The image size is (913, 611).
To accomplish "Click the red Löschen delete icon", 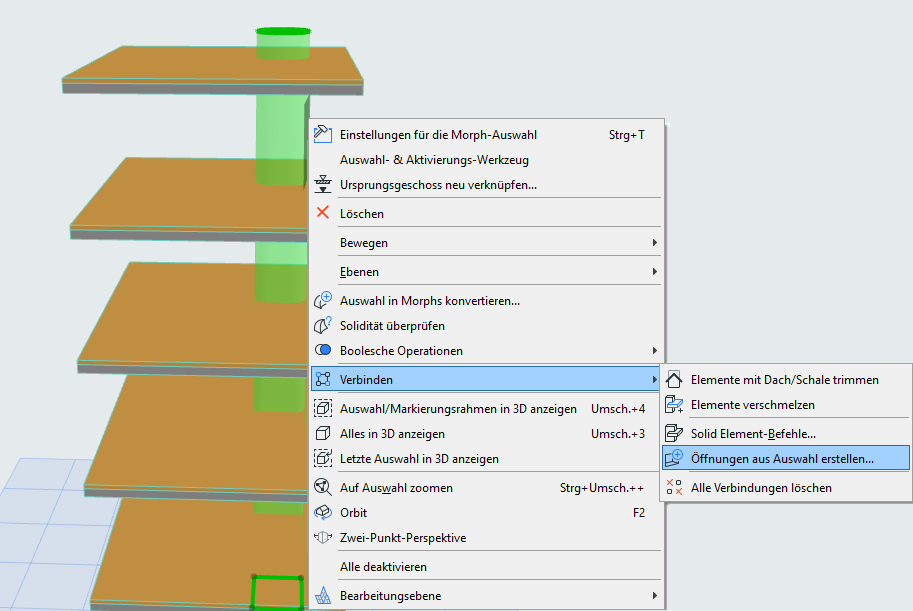I will tap(323, 213).
